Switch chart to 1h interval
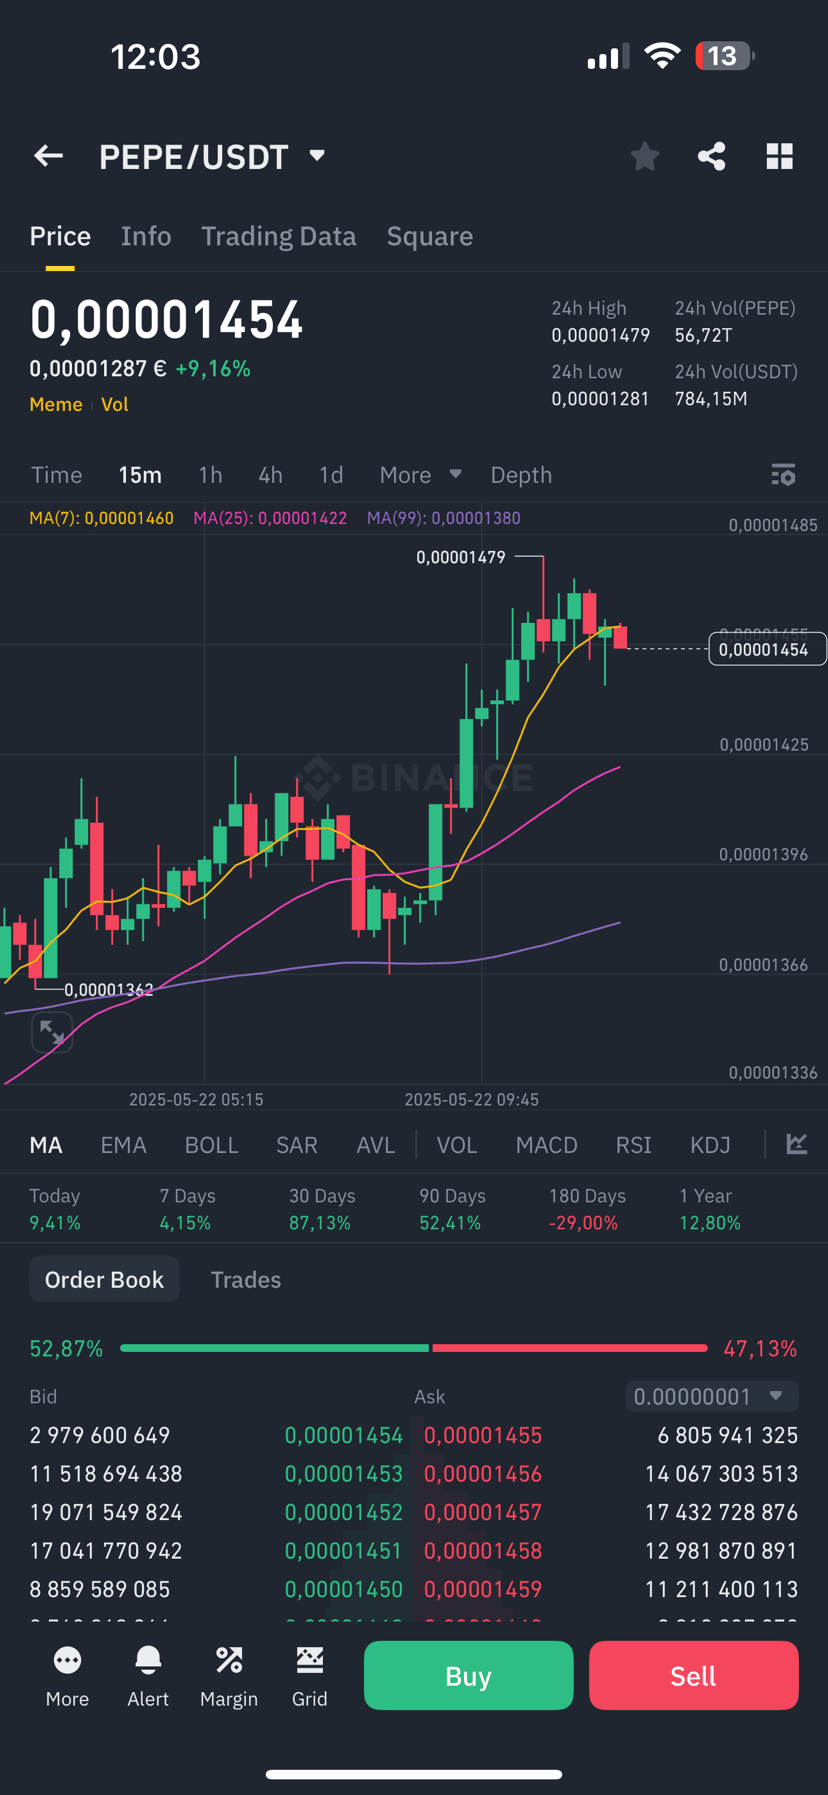828x1795 pixels. click(x=210, y=475)
